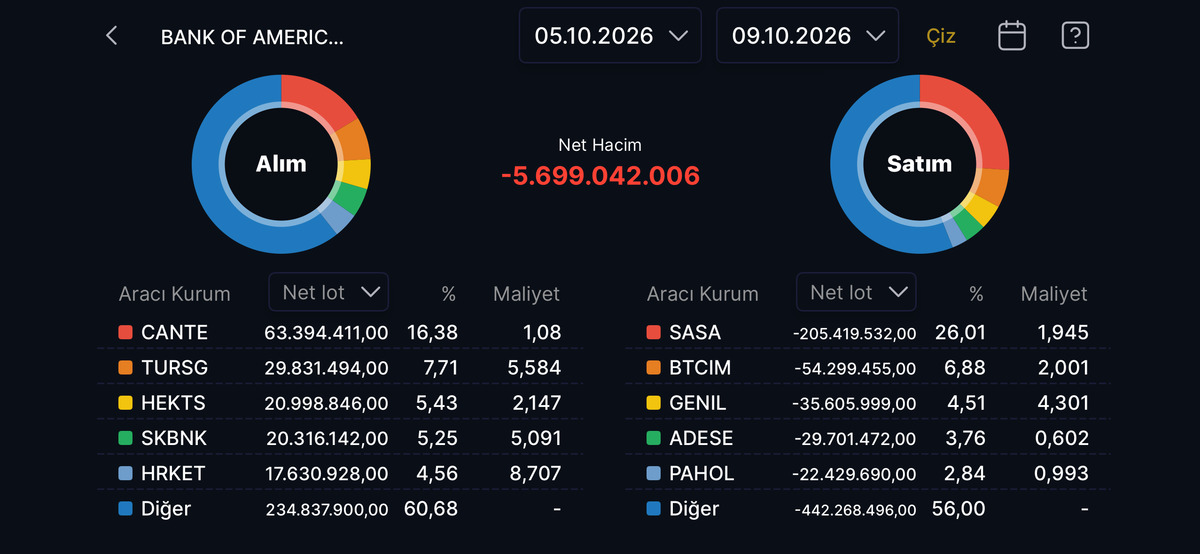Click the BANK OF AMERIC... title
Screen dimensions: 1200x554
252,38
